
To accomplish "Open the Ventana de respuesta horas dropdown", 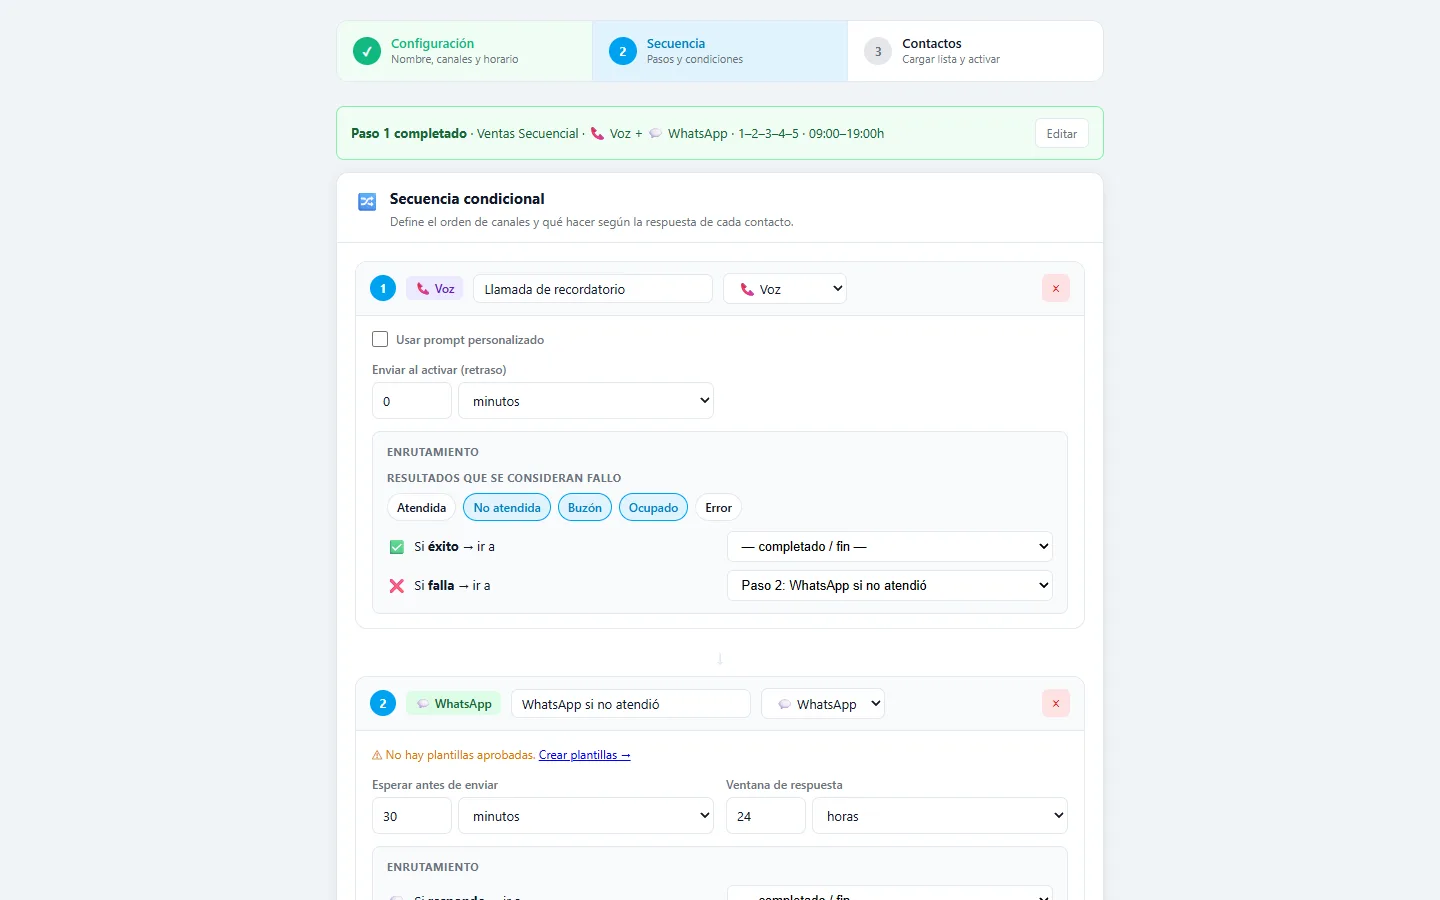I will (940, 816).
